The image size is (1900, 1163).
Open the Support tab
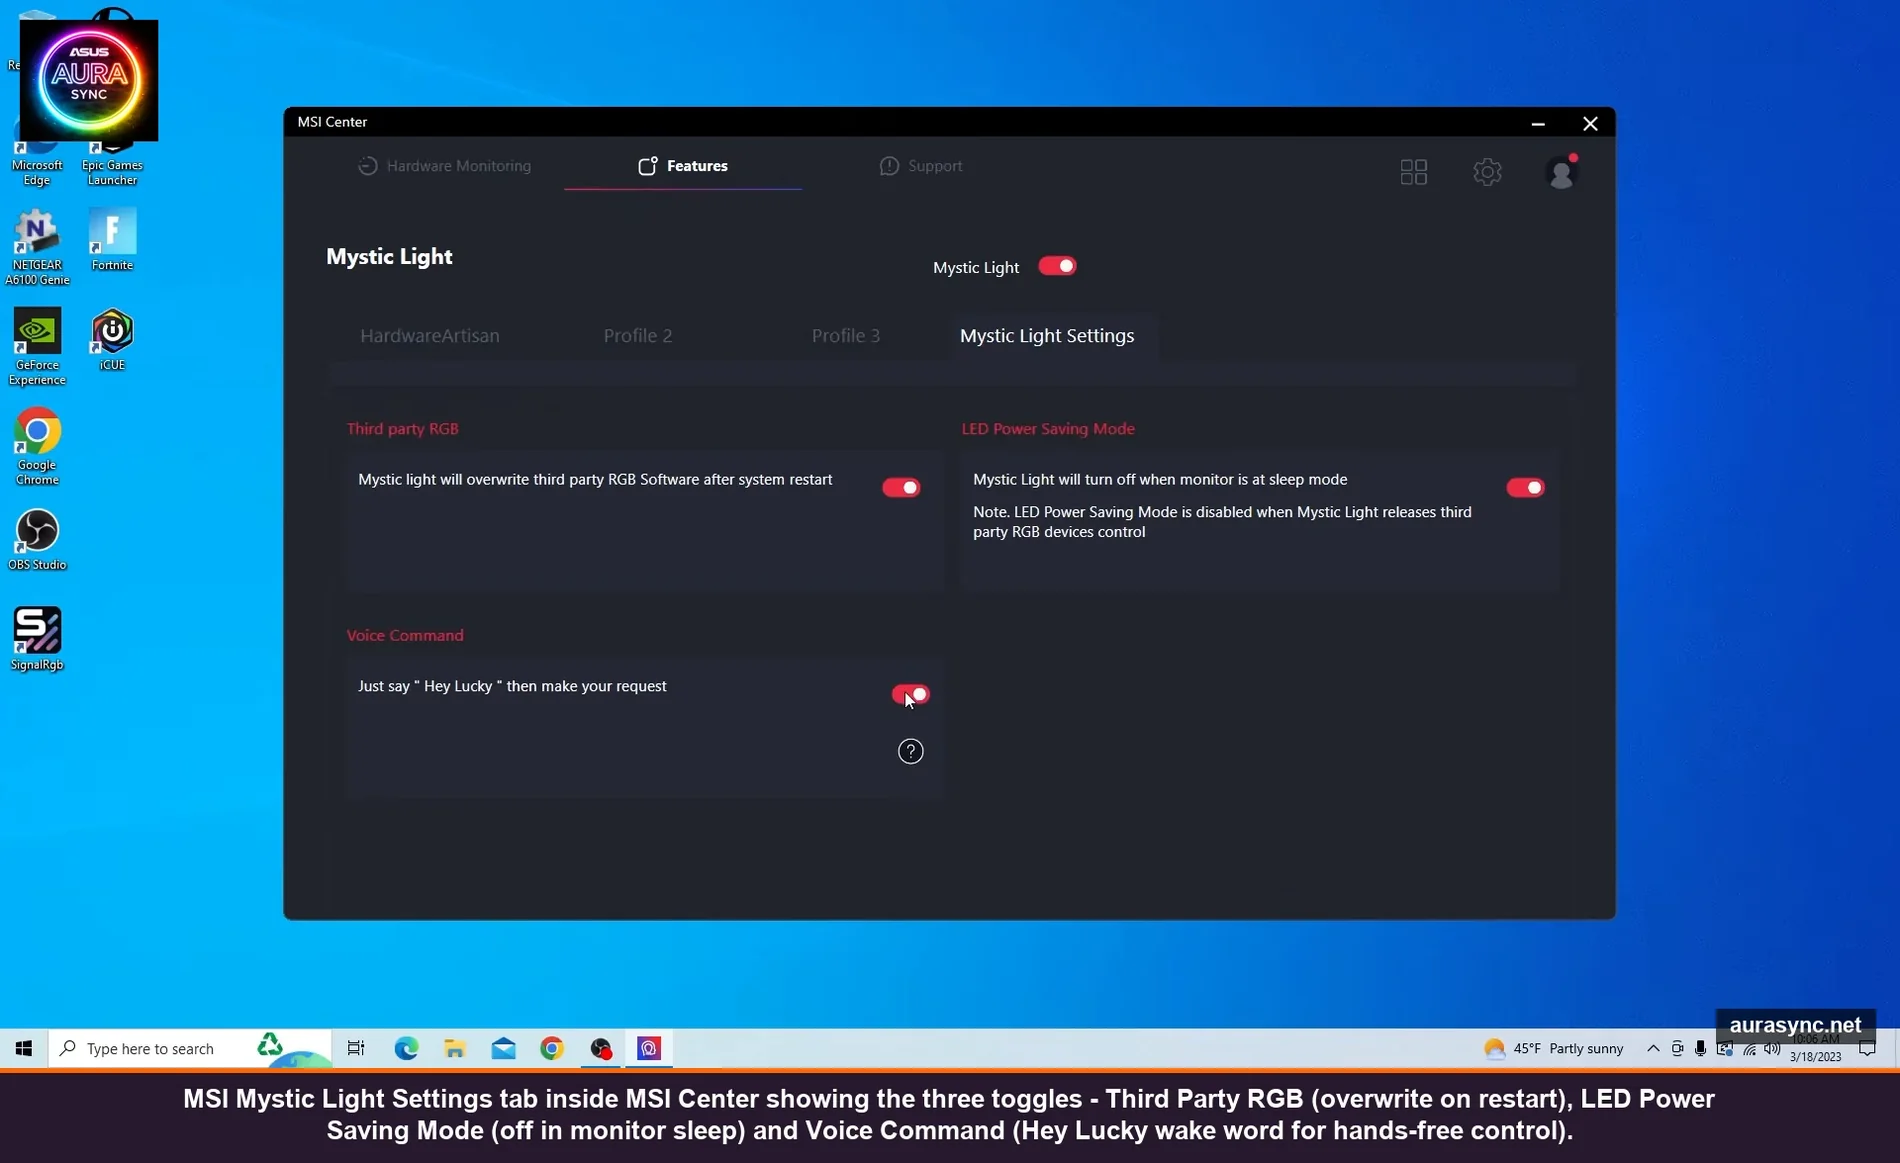click(921, 166)
